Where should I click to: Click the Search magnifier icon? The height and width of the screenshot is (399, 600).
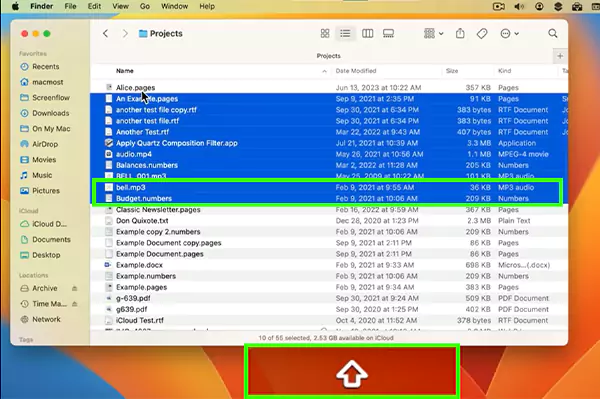(553, 34)
